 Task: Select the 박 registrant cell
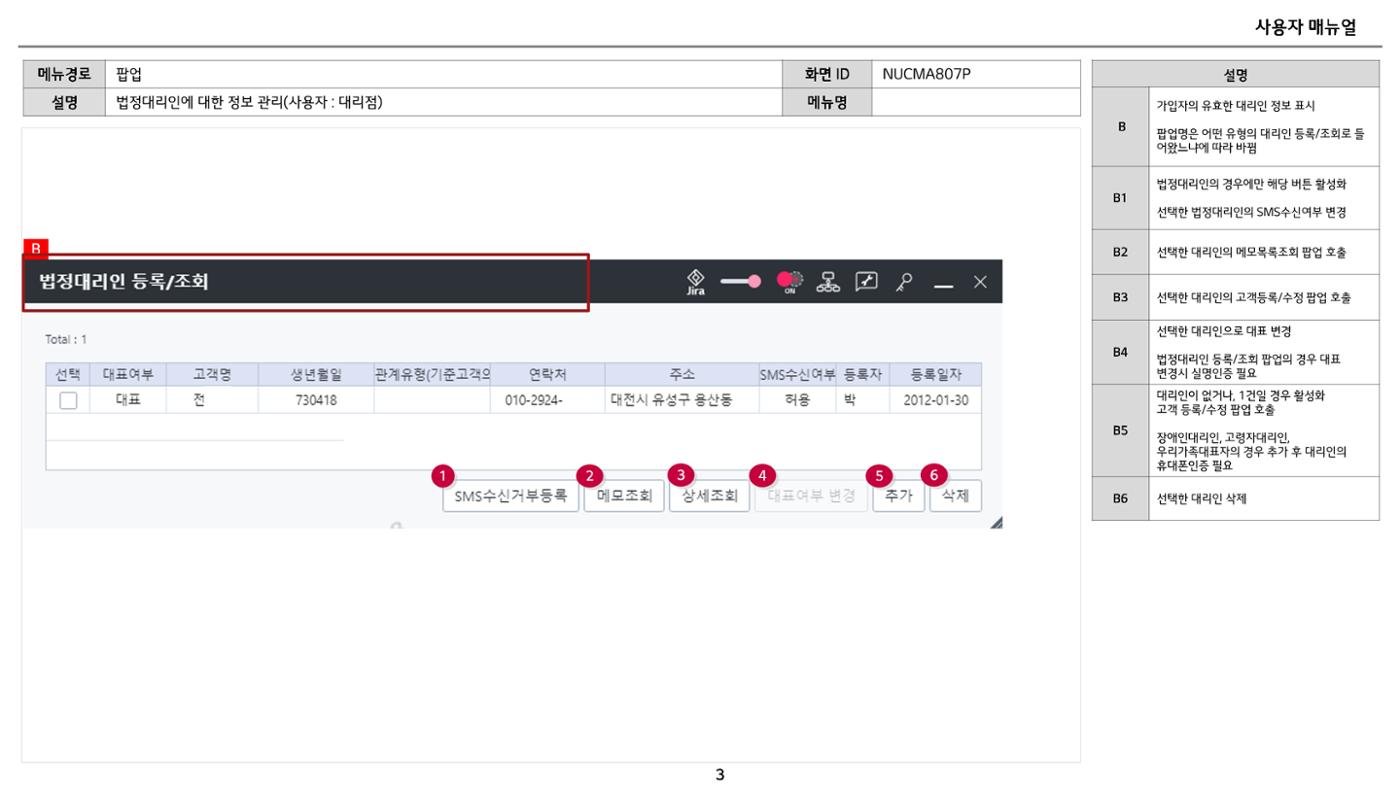click(x=862, y=400)
